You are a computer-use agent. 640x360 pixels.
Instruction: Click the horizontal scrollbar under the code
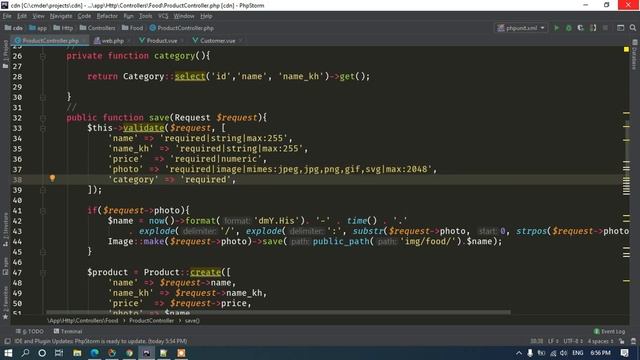pos(278,313)
